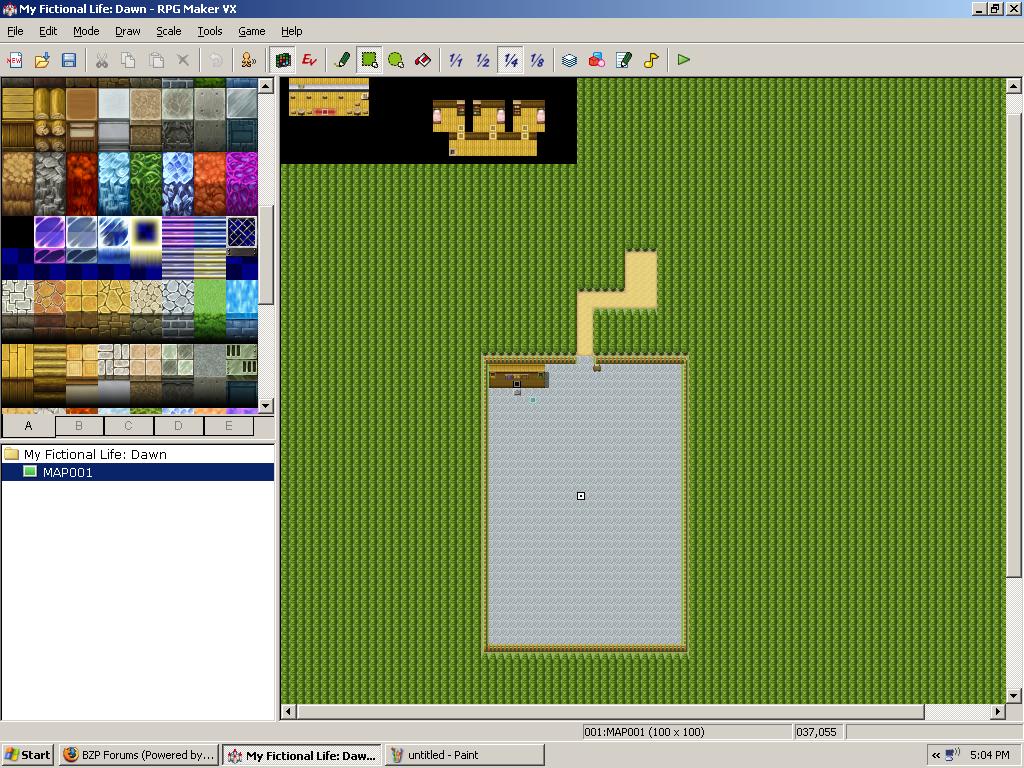Select the Flood Fill tool
The width and height of the screenshot is (1024, 768).
(423, 59)
